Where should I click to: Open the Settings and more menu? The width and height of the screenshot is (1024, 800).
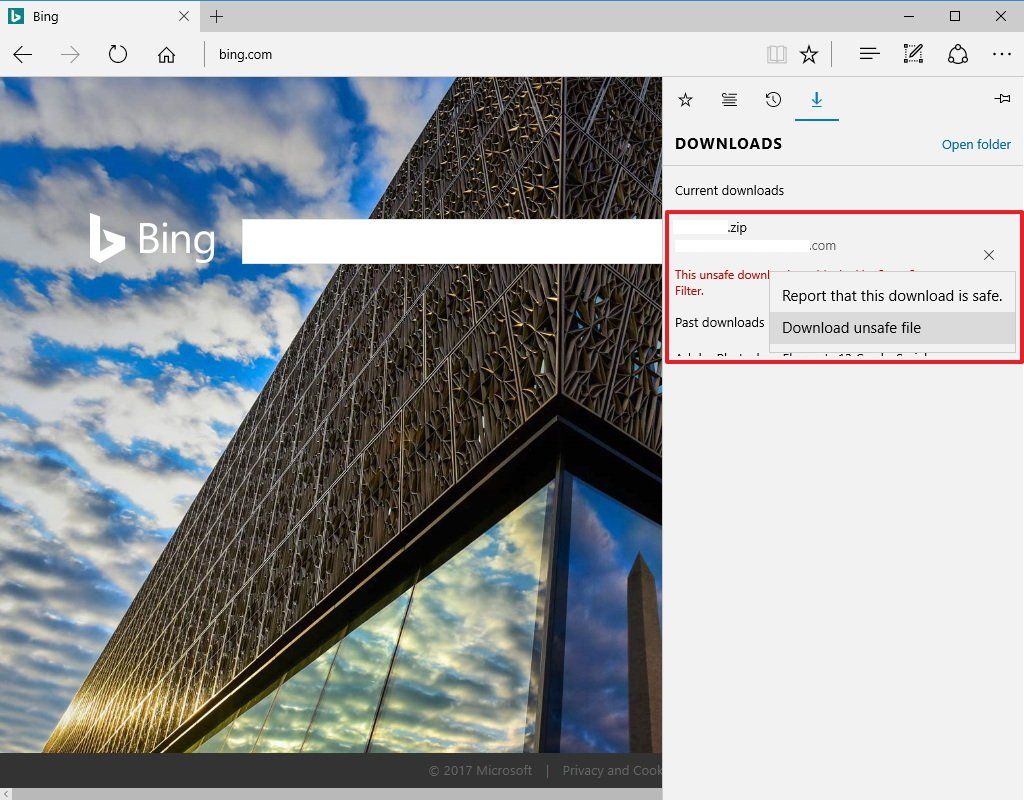(x=1001, y=54)
